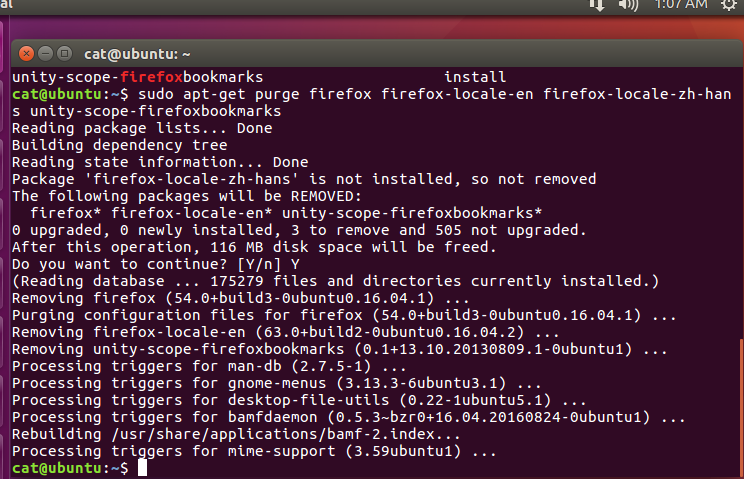Image resolution: width=744 pixels, height=479 pixels.
Task: Click the 'firefox-locale-zh-hans' not installed line
Action: click(304, 179)
